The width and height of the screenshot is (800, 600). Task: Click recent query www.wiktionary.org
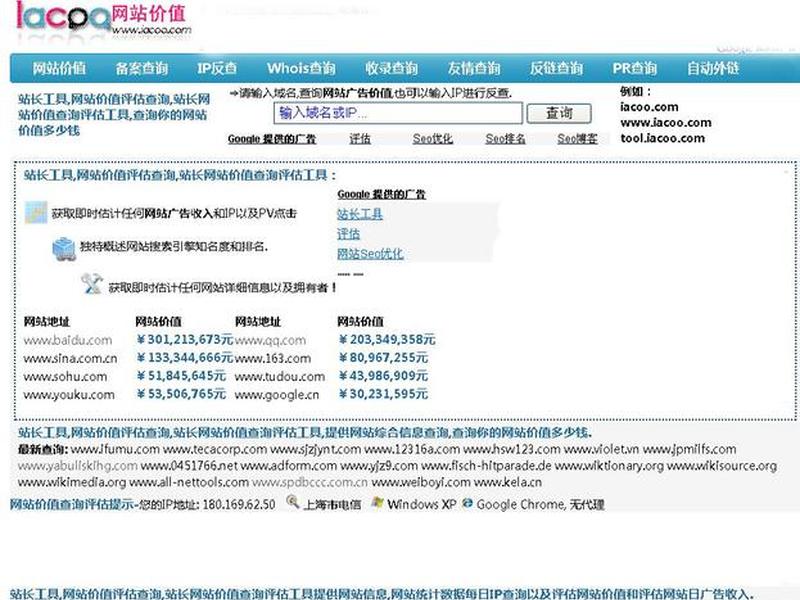pyautogui.click(x=609, y=466)
